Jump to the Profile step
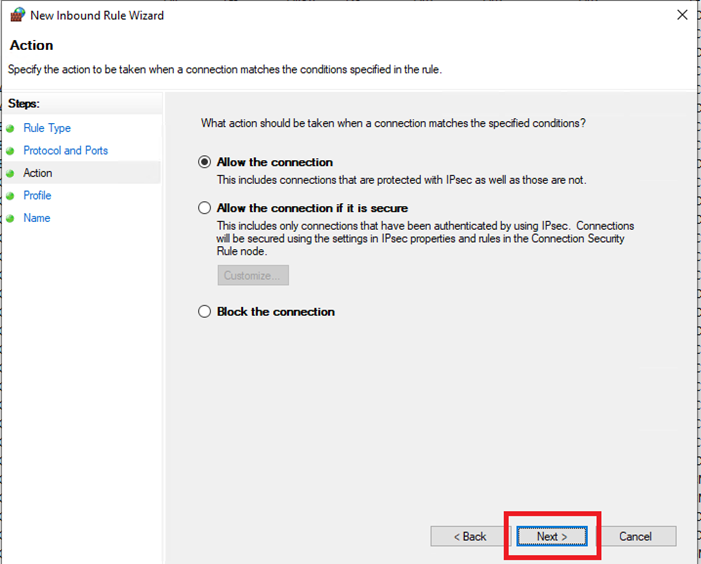The image size is (701, 564). click(x=37, y=195)
